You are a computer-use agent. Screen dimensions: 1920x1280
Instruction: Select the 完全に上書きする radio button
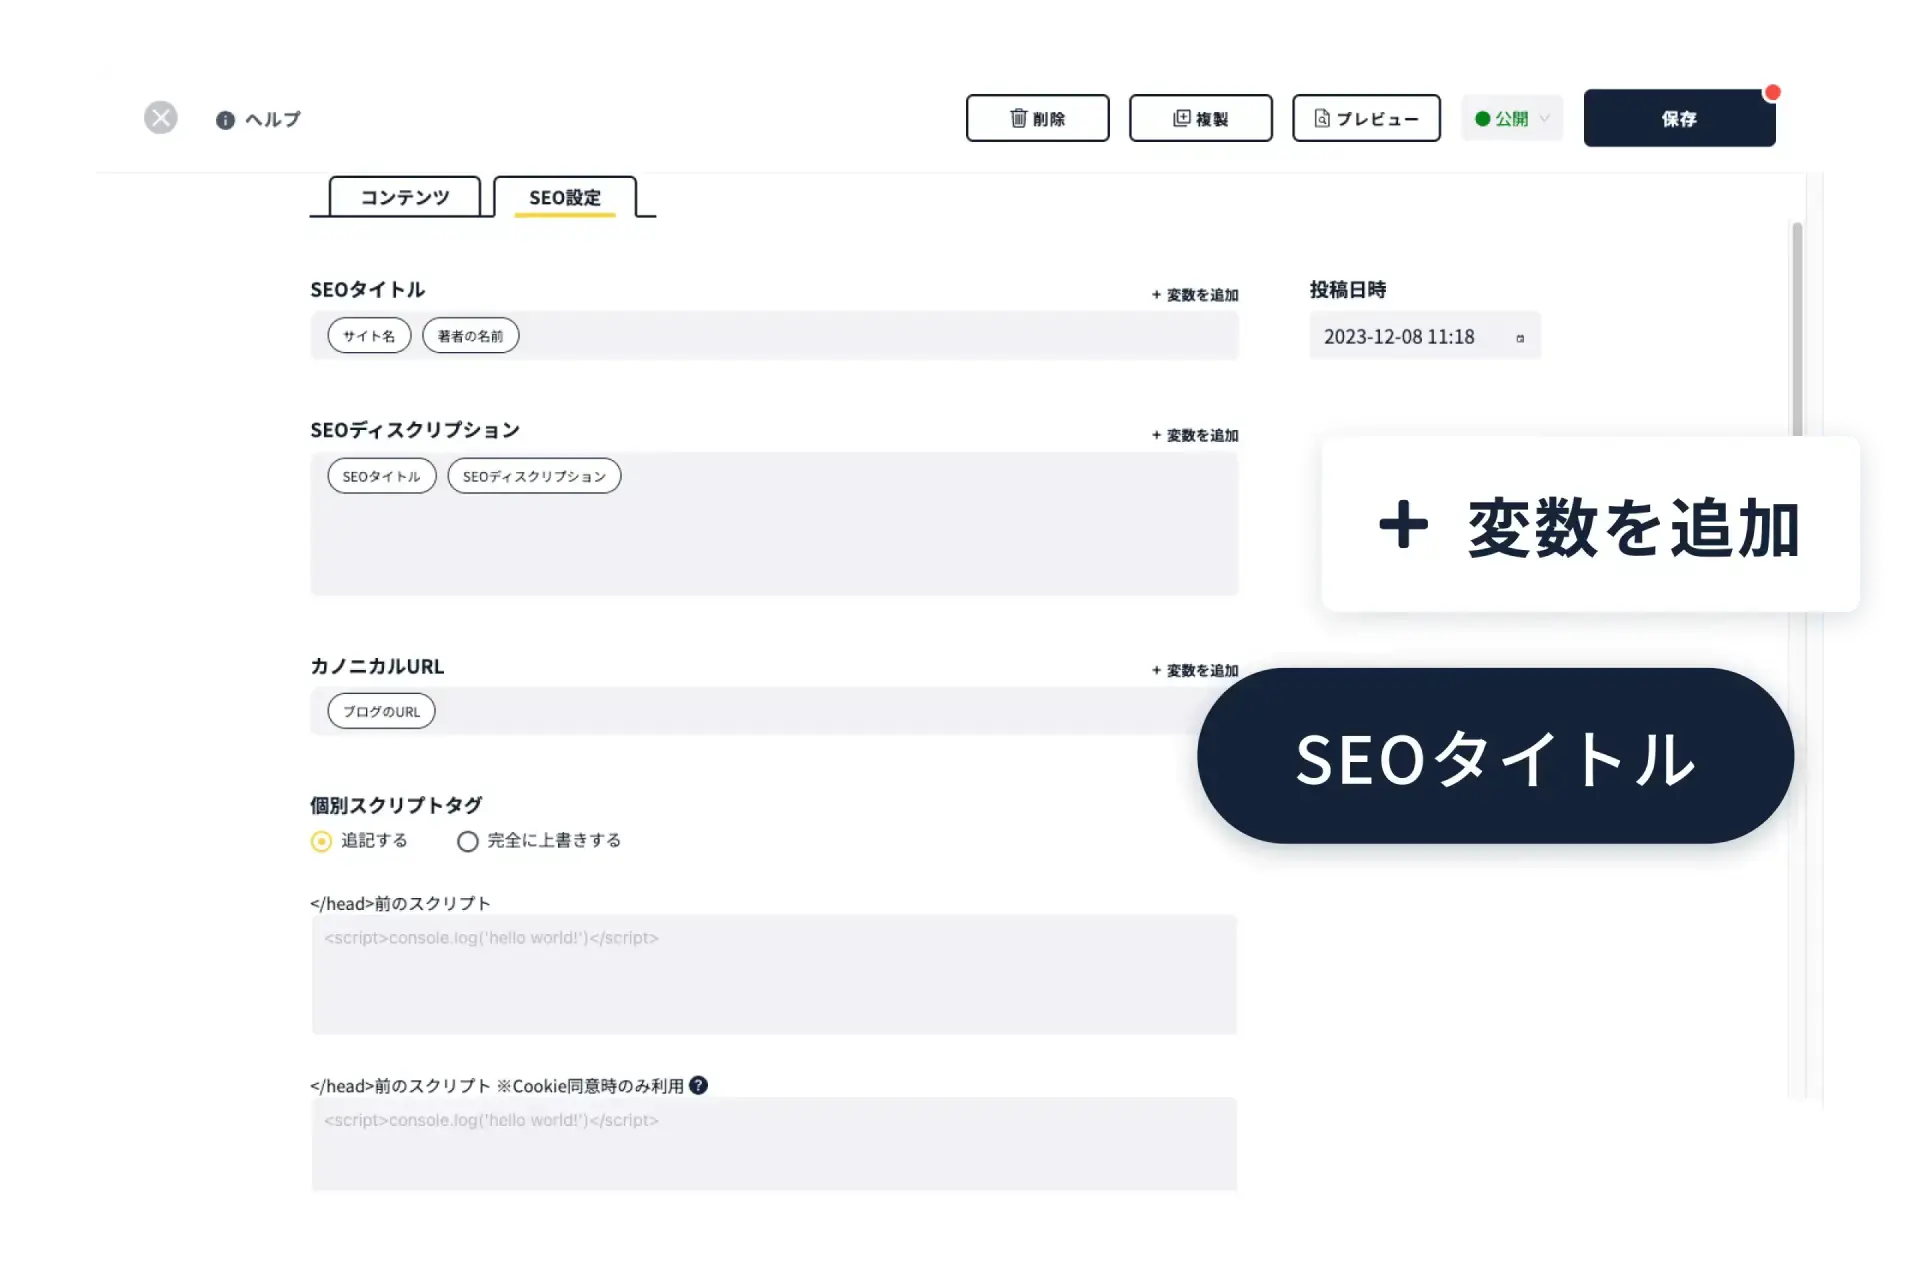point(467,841)
